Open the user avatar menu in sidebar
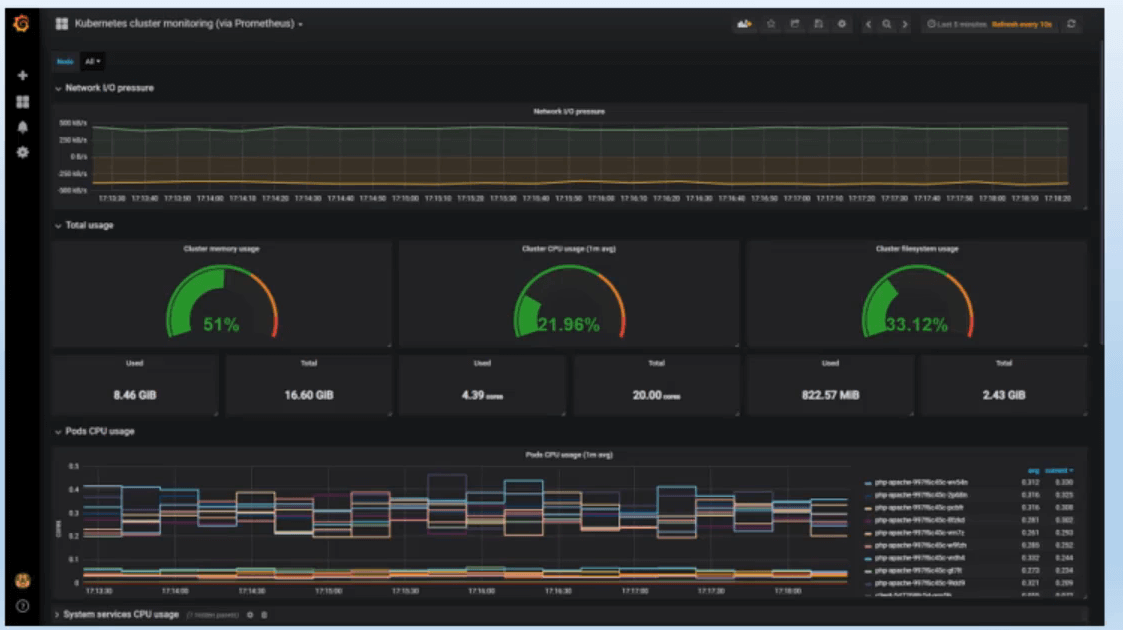 [x=22, y=580]
